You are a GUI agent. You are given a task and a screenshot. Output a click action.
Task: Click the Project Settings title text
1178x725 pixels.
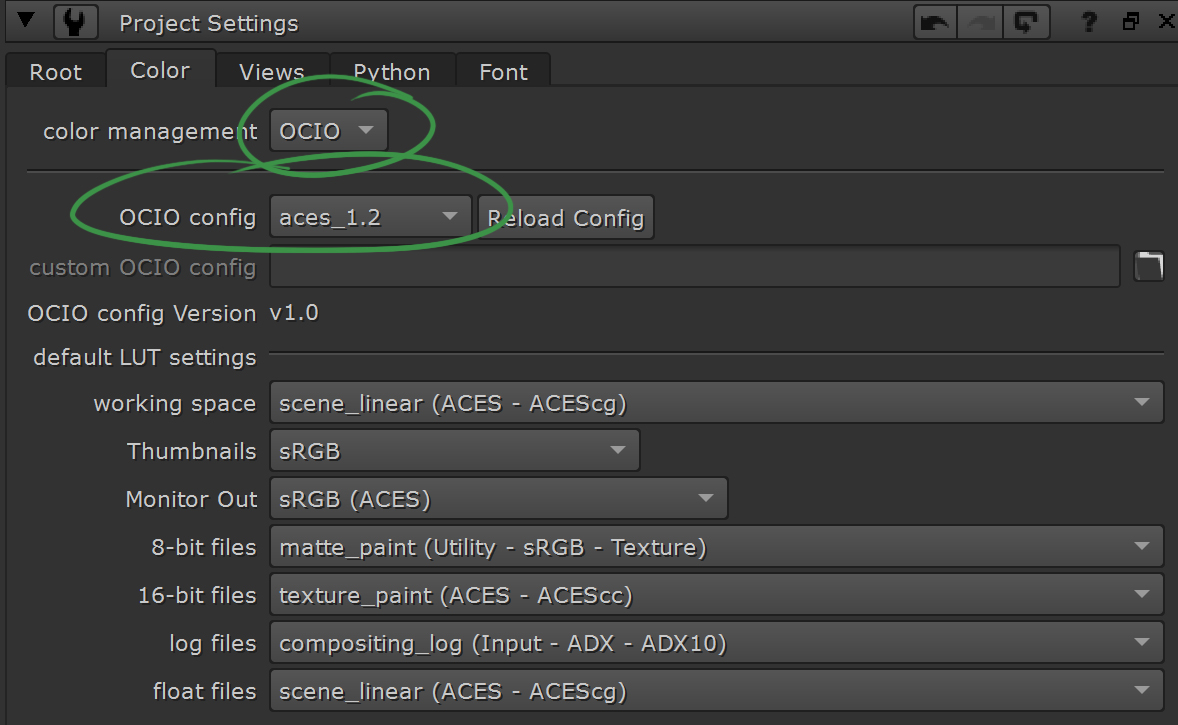point(209,23)
